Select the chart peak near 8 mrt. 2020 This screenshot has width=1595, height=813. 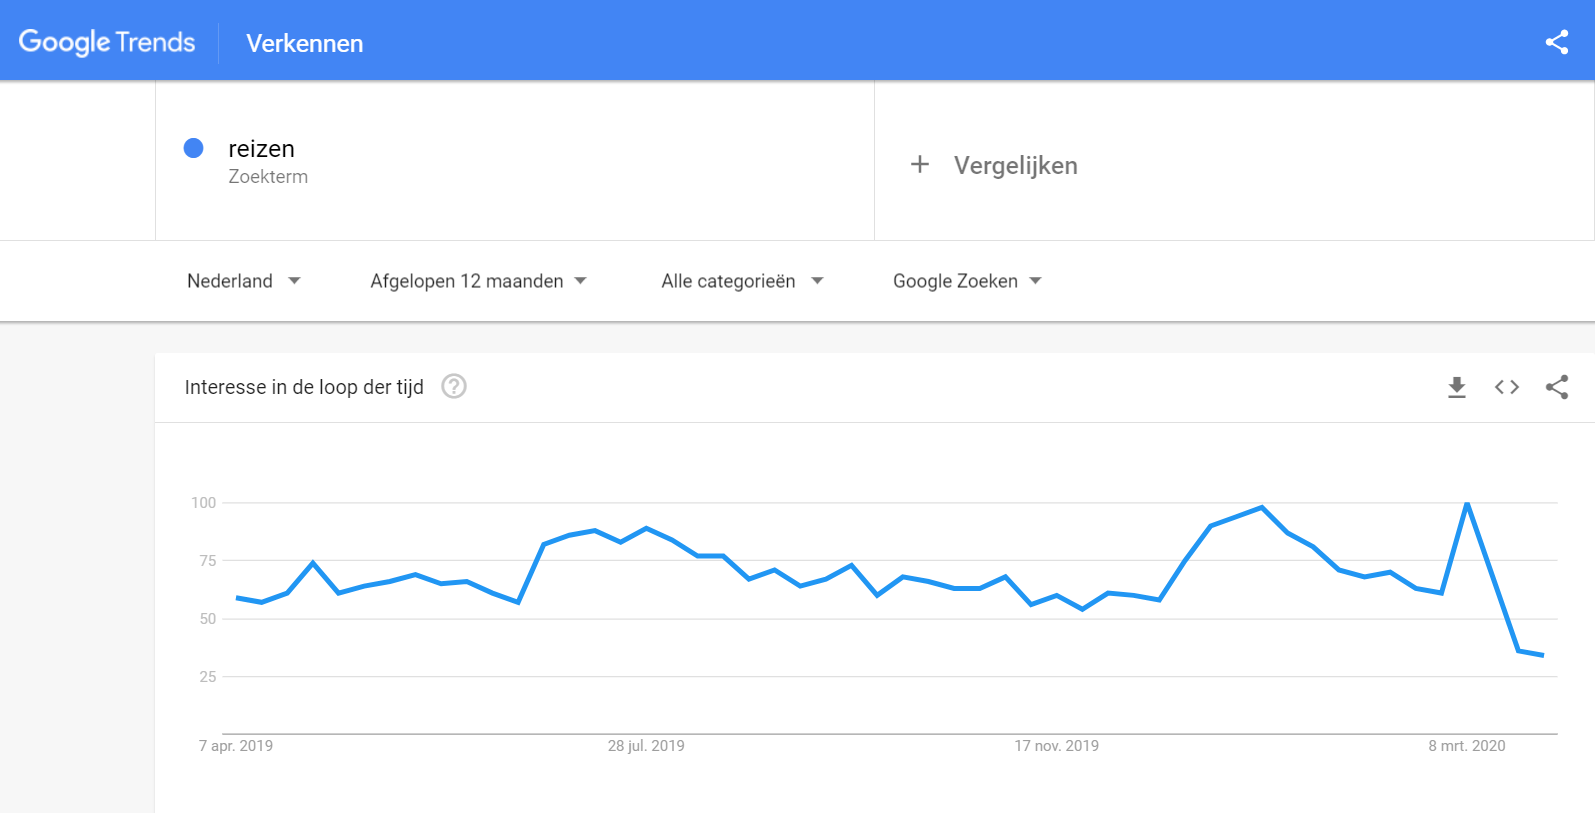click(1467, 503)
